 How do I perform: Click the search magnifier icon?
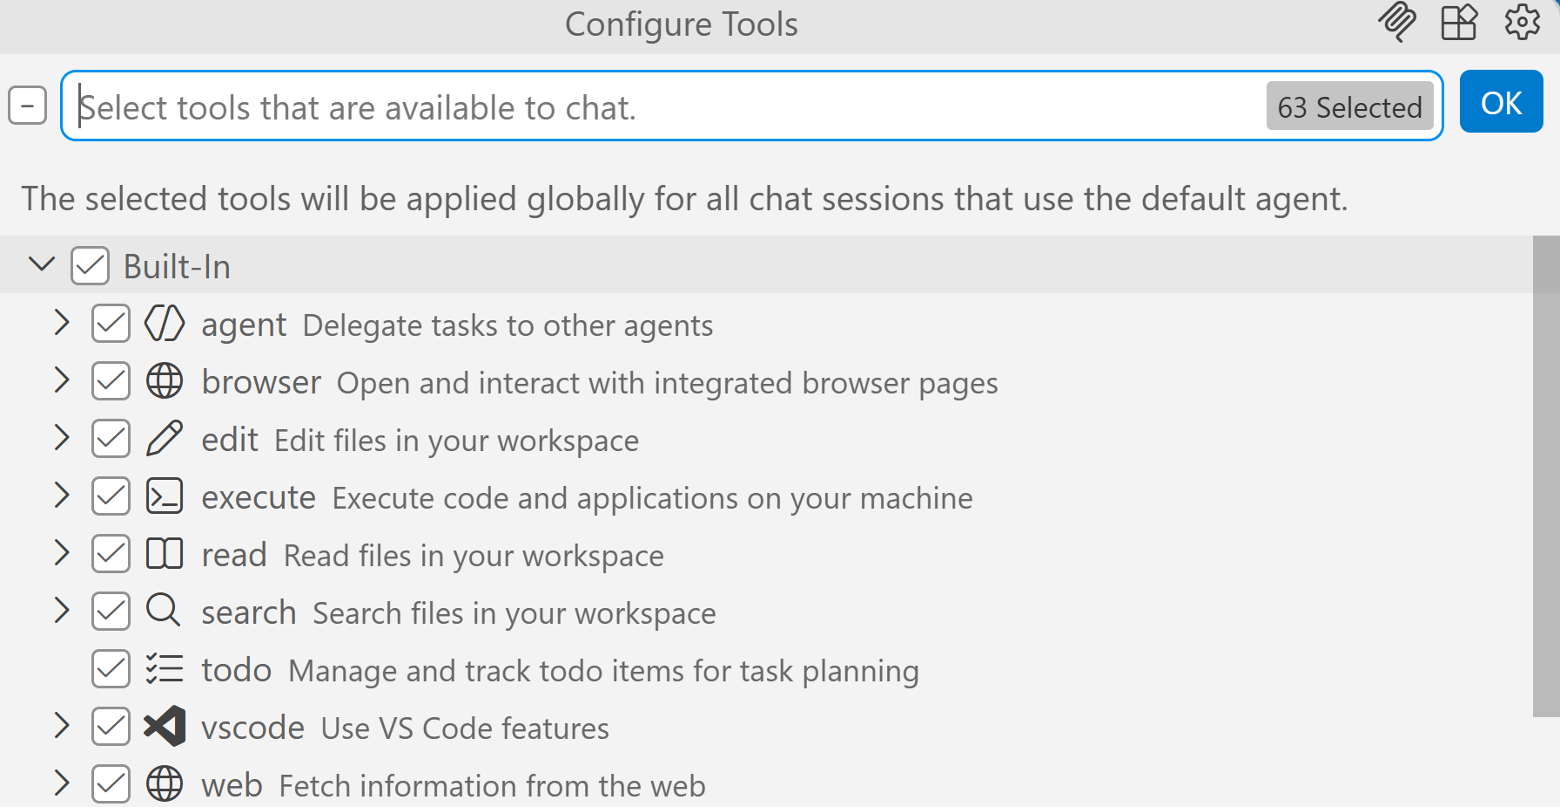(163, 611)
